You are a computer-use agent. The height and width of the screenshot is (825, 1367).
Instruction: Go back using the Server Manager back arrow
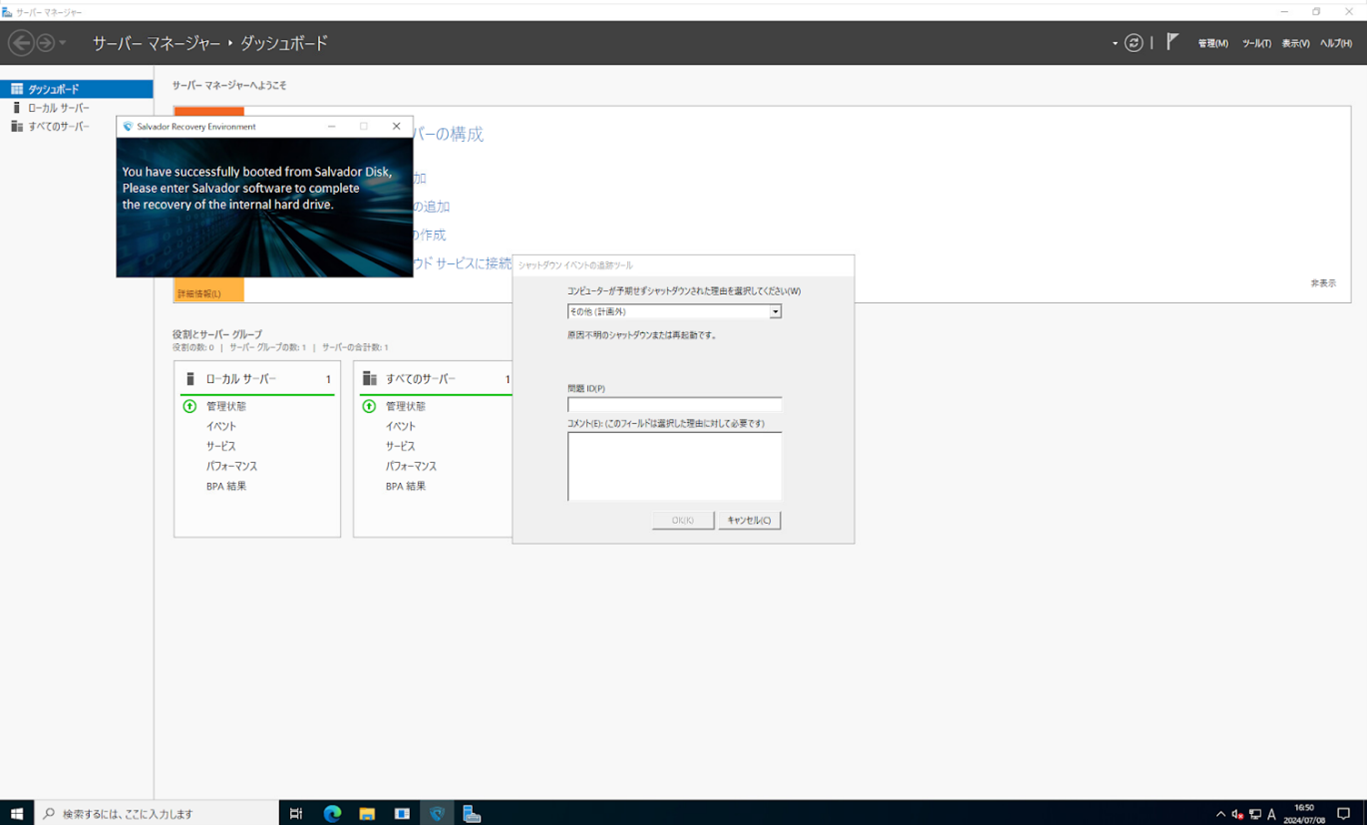pos(21,43)
